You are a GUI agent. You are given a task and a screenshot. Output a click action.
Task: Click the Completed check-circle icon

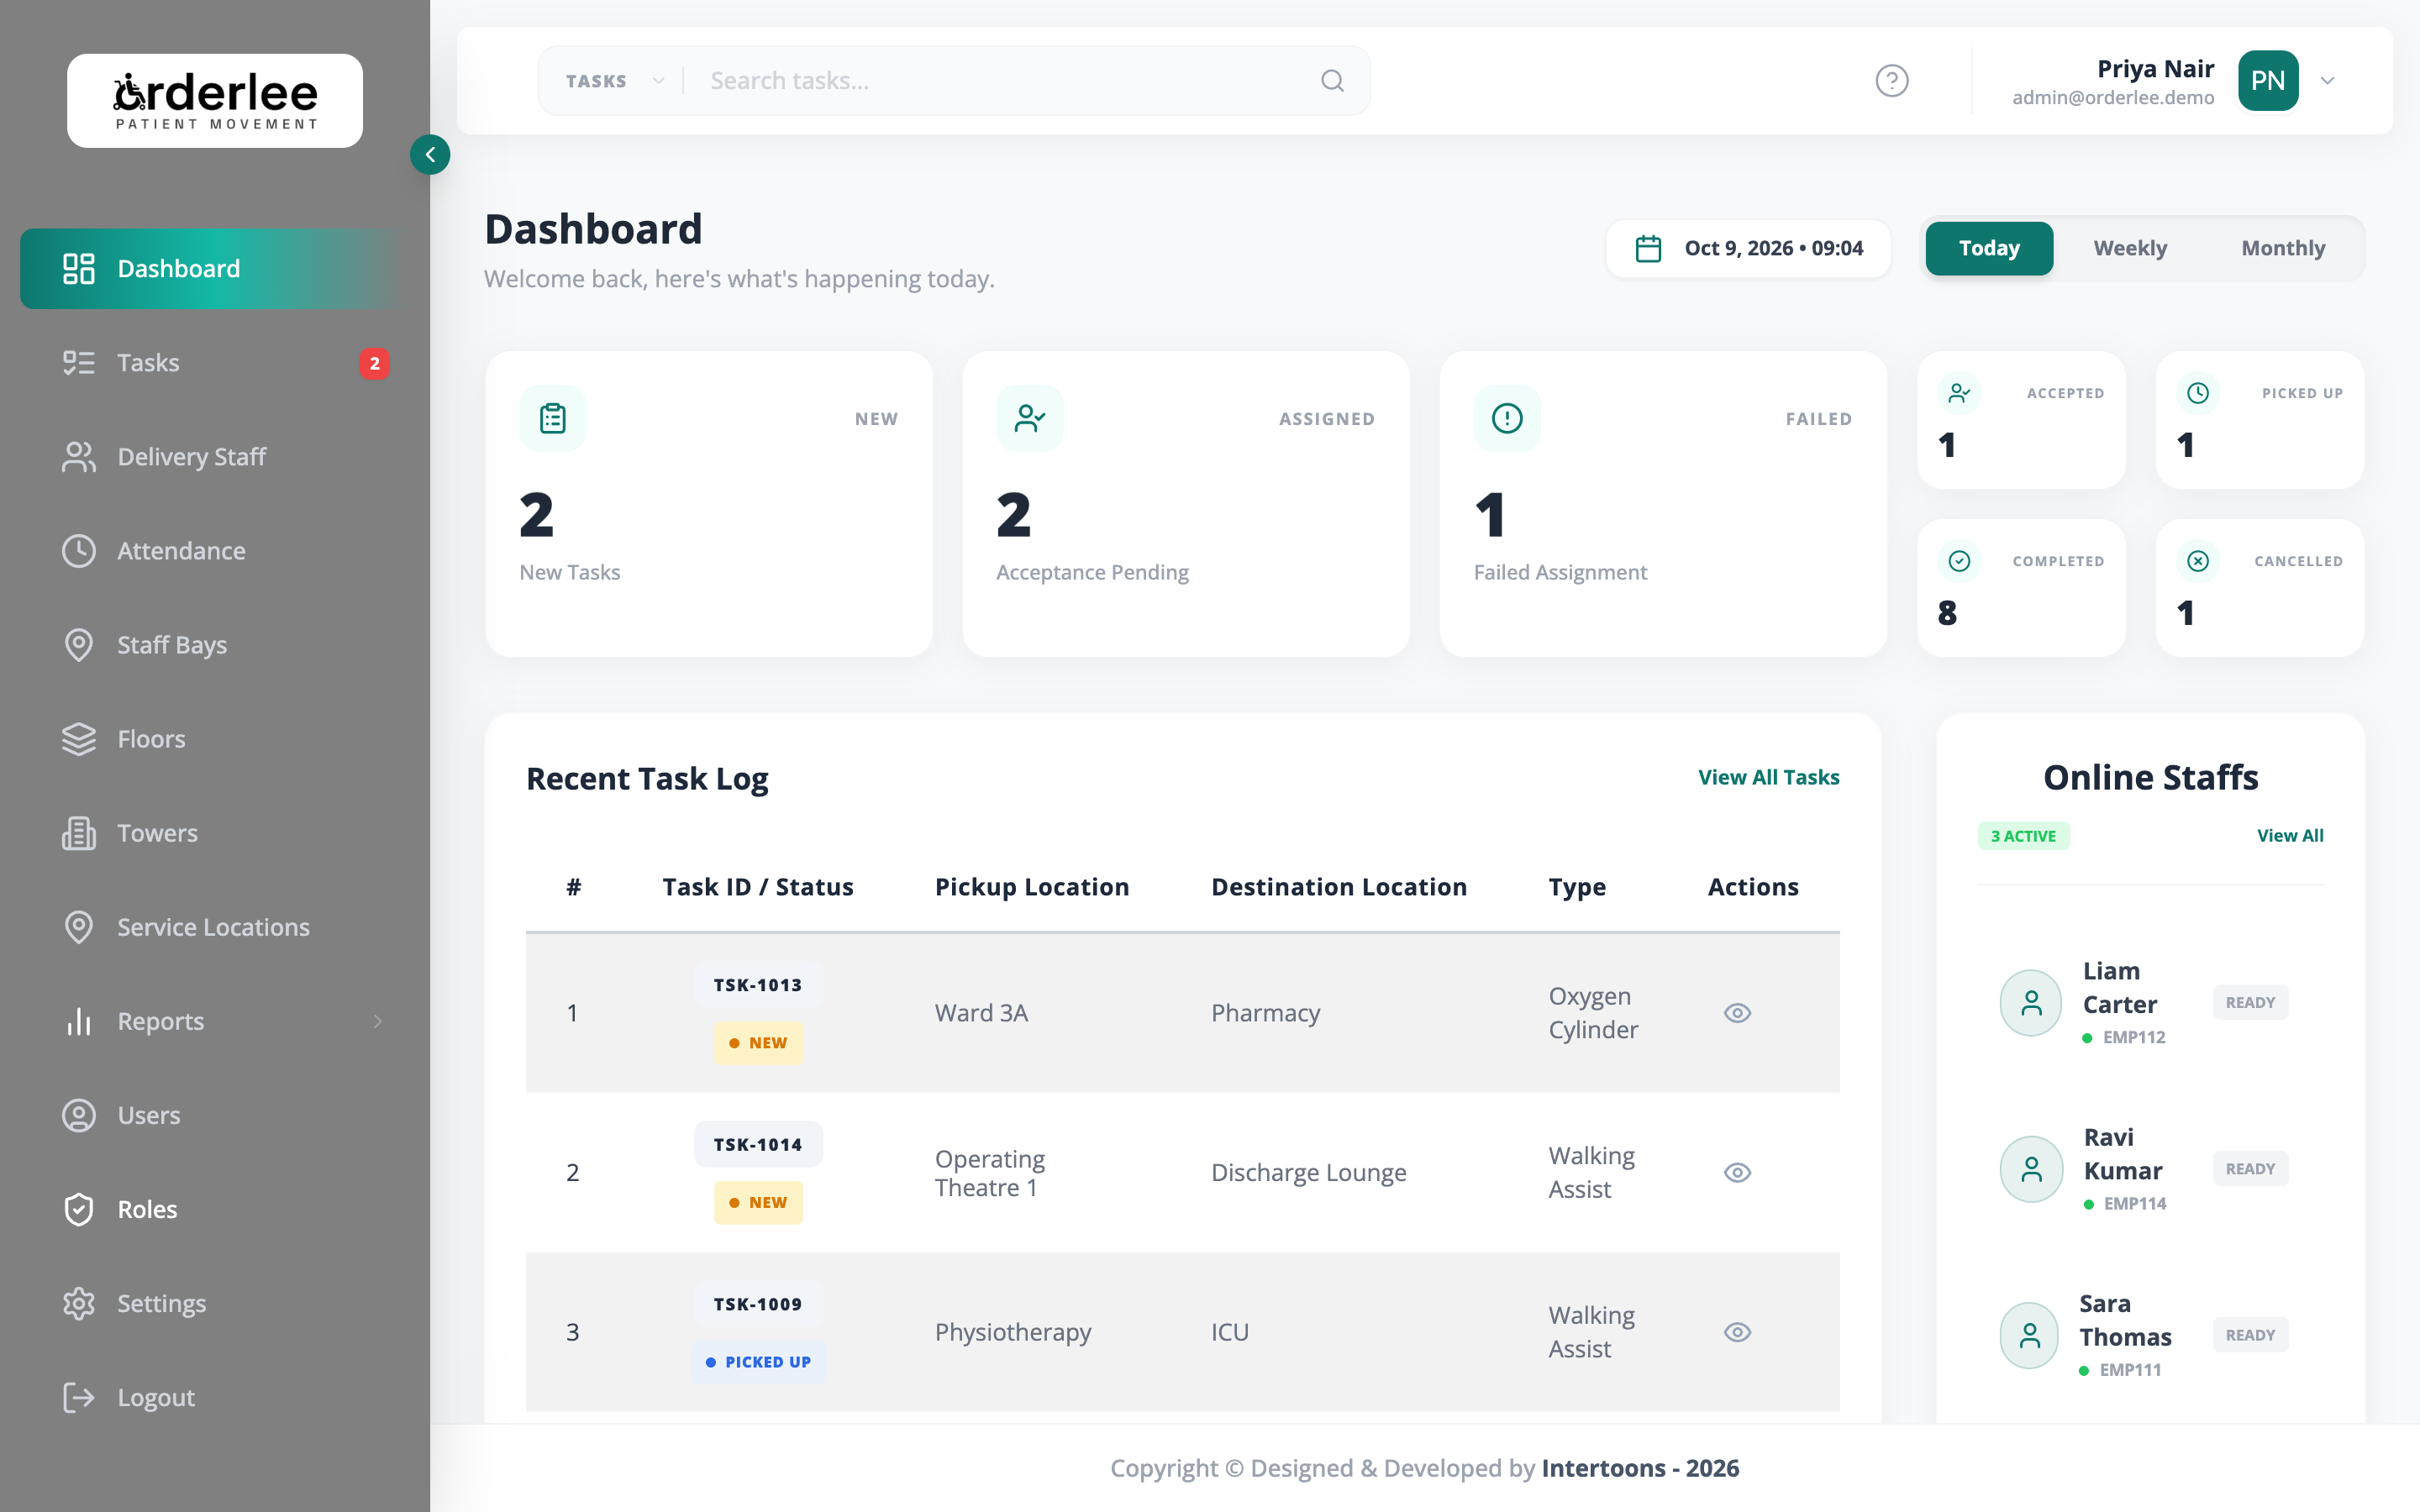coord(1959,561)
